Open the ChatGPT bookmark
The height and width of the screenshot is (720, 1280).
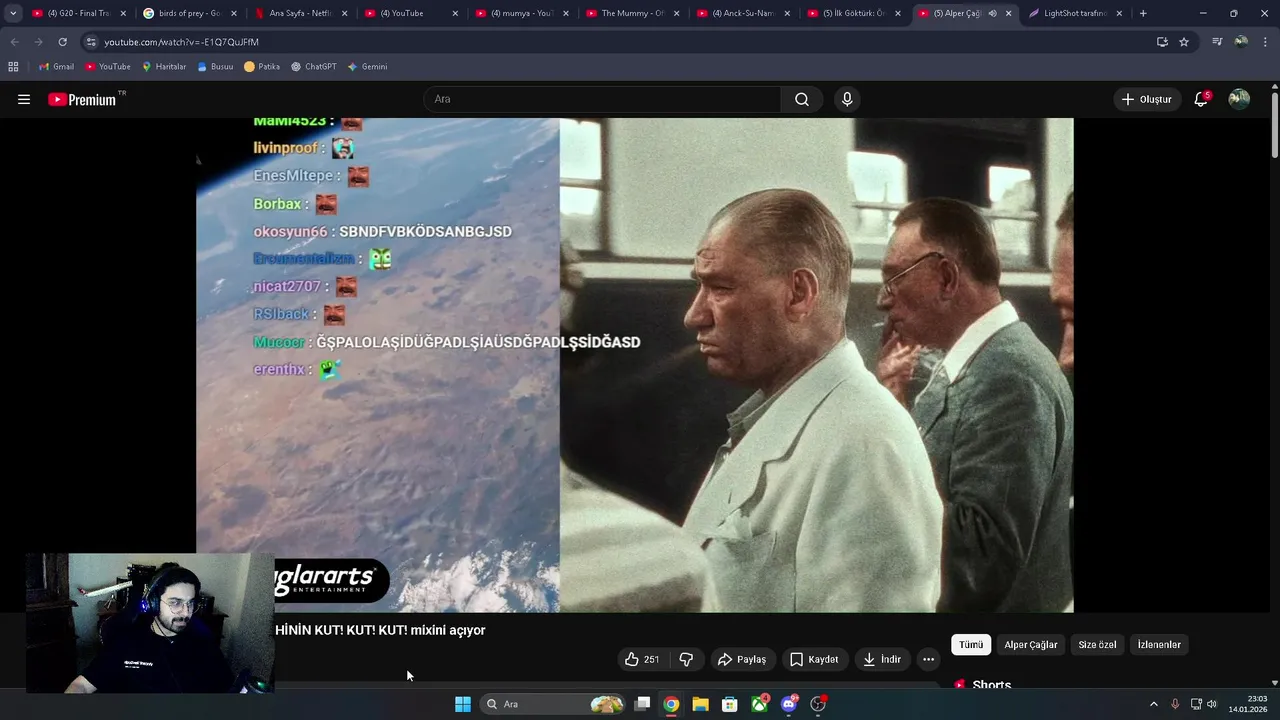[314, 67]
